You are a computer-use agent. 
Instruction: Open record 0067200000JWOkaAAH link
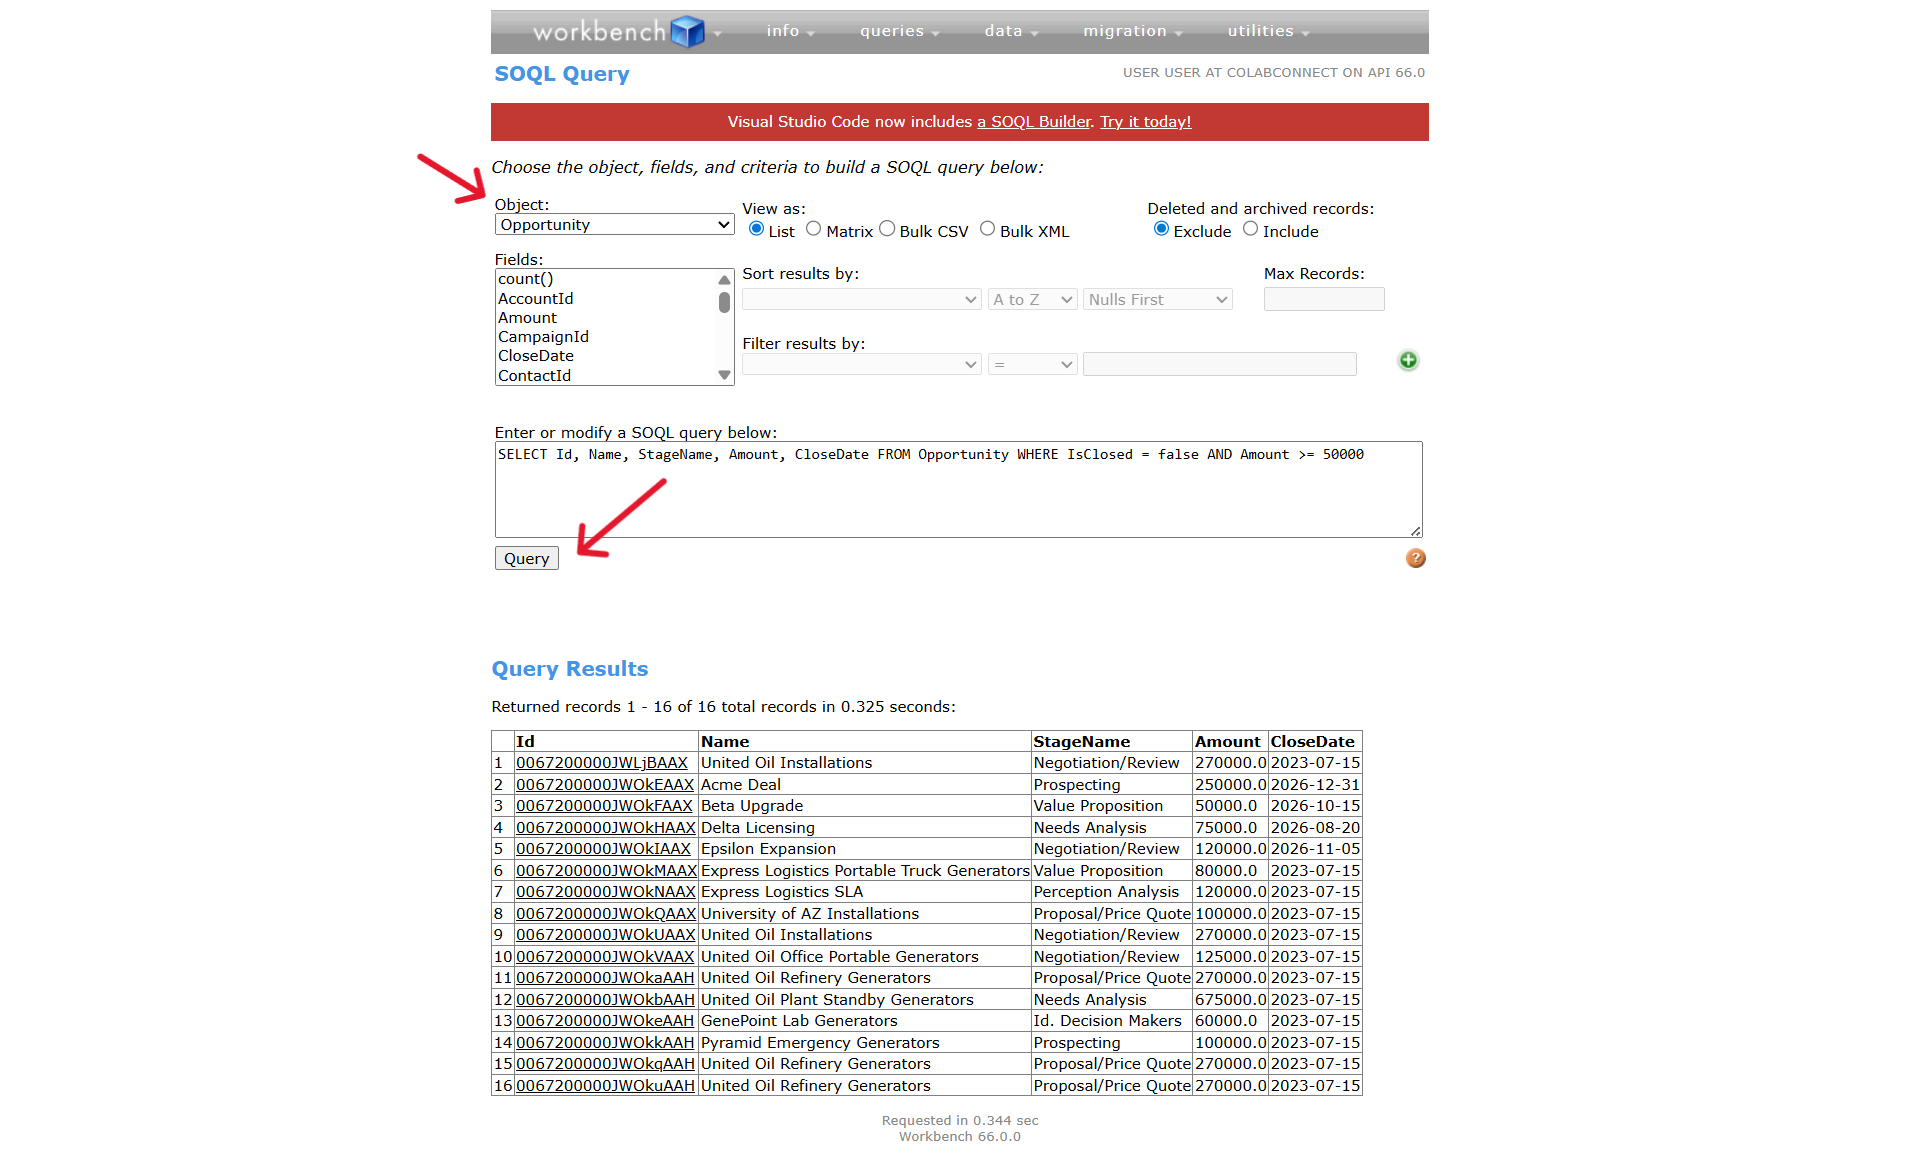[x=605, y=978]
